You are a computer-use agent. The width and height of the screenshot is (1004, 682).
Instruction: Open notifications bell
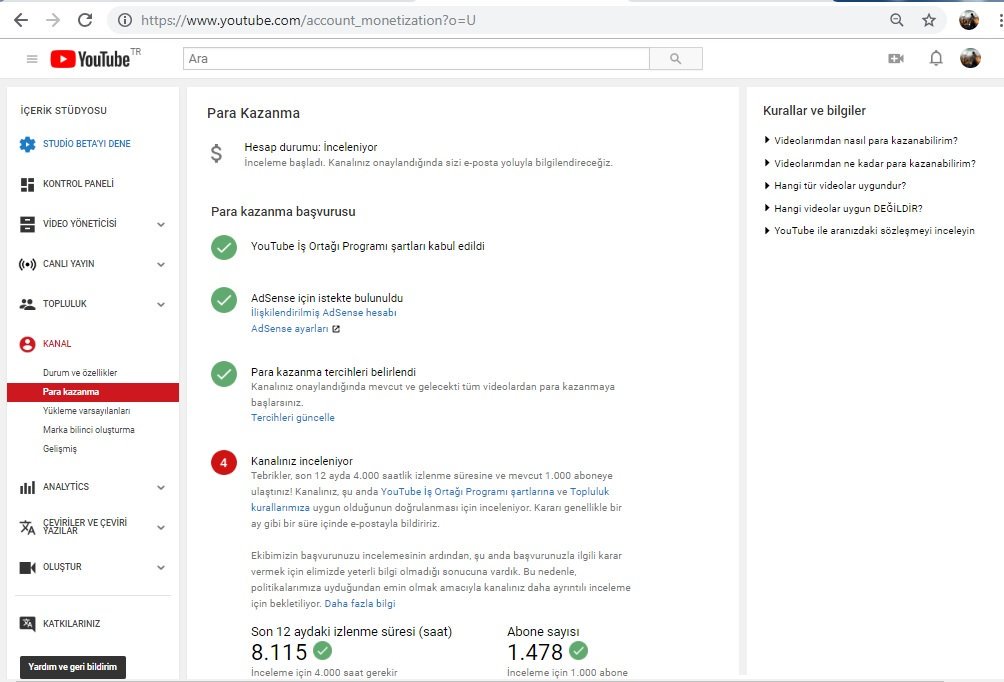[935, 58]
